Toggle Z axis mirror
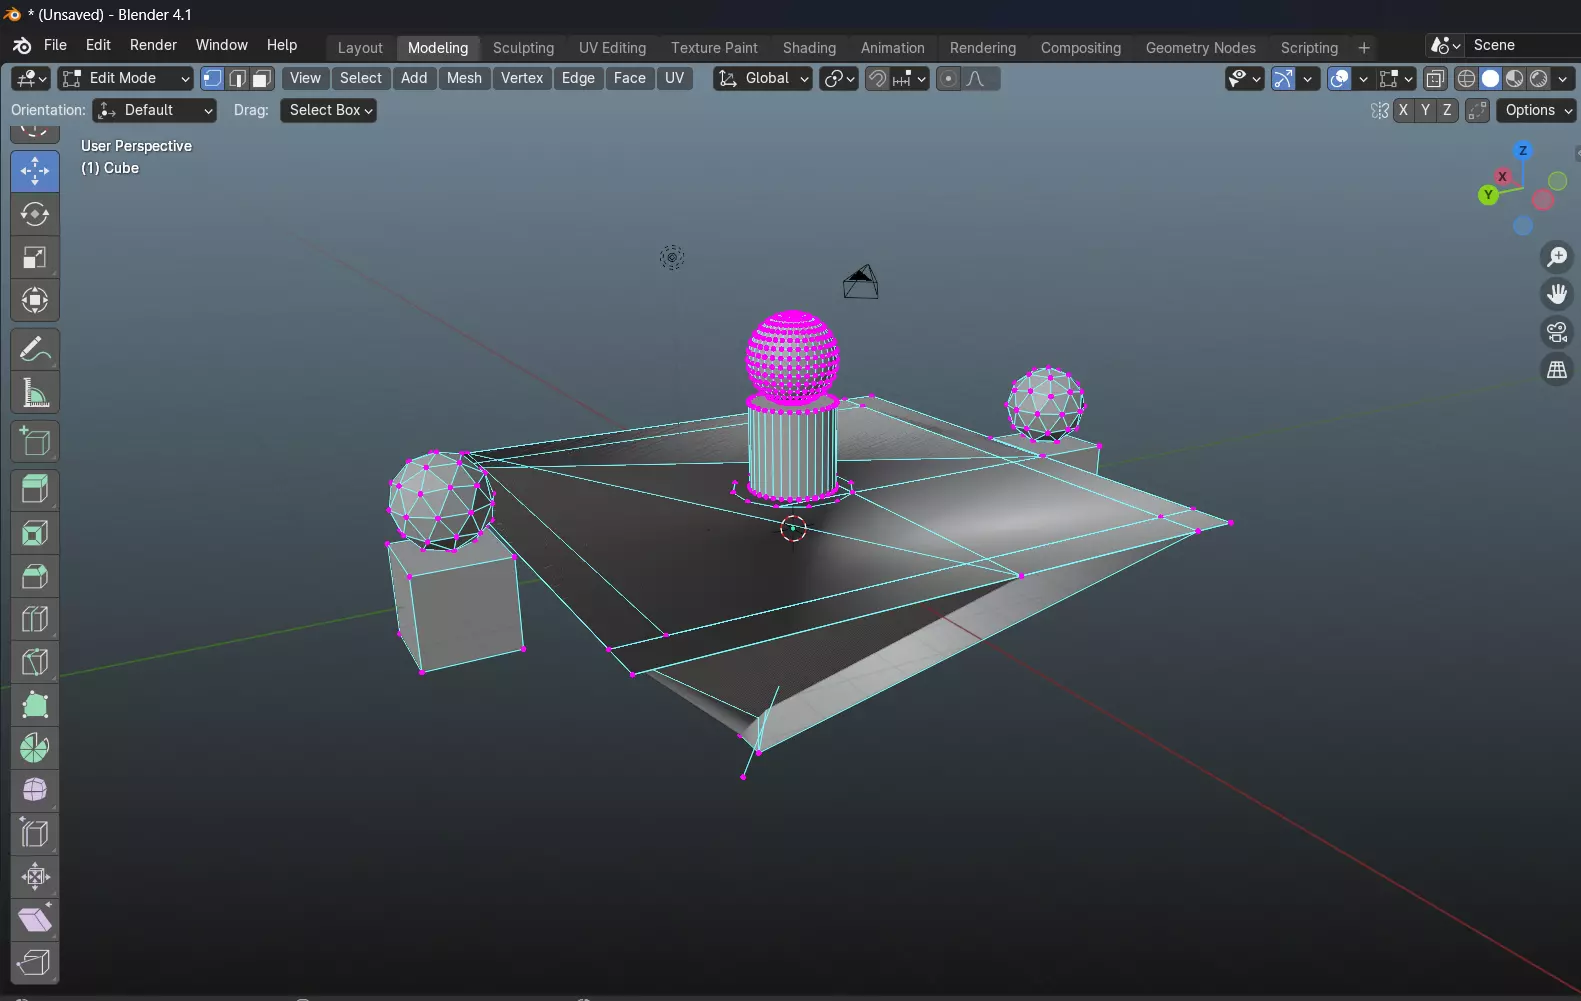The width and height of the screenshot is (1581, 1001). point(1447,110)
